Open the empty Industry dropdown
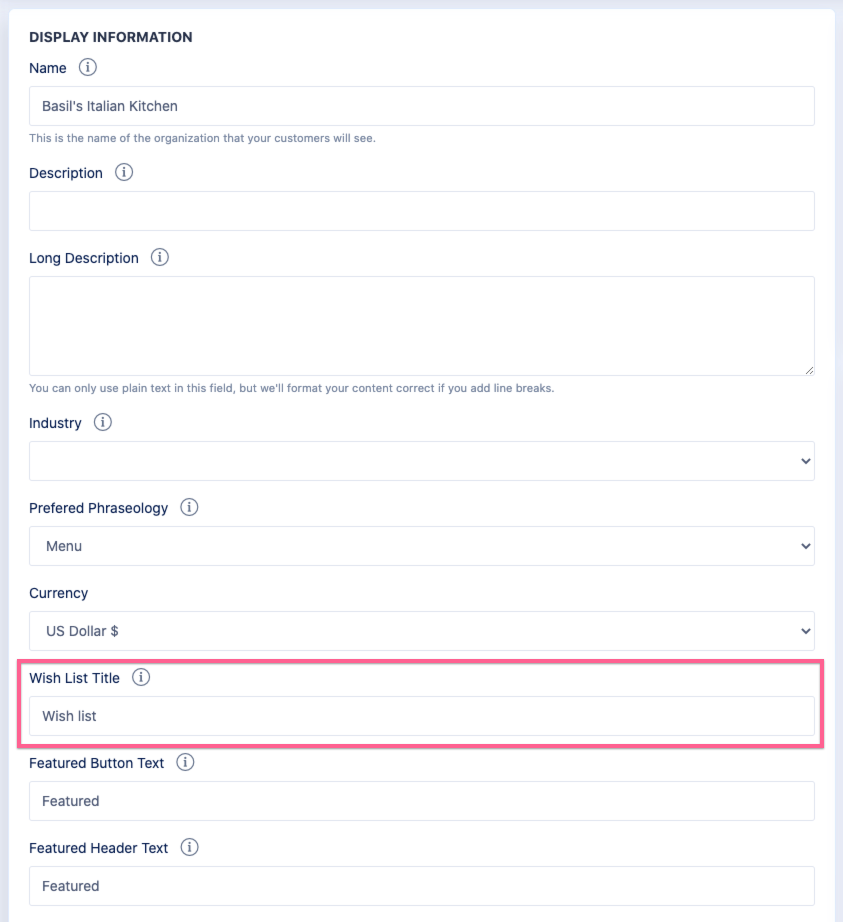 tap(421, 461)
